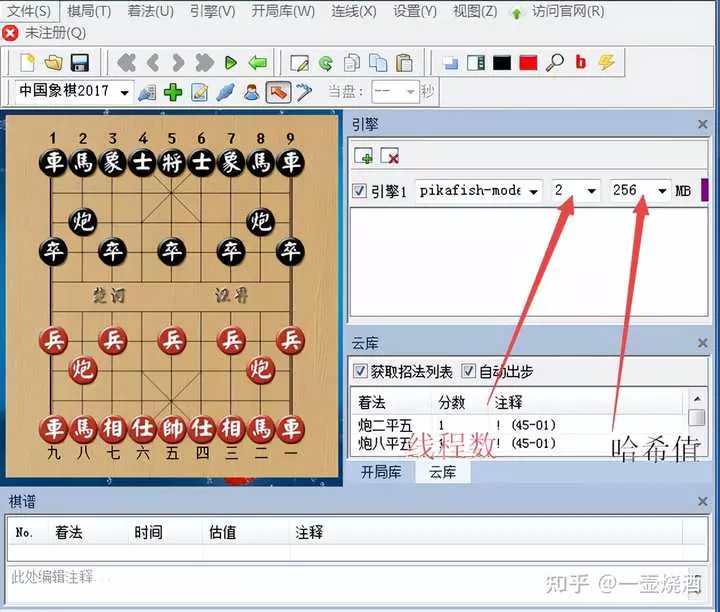Viewport: 720px width, 612px height.
Task: Click the blue feather icon in second toolbar
Action: coord(225,92)
